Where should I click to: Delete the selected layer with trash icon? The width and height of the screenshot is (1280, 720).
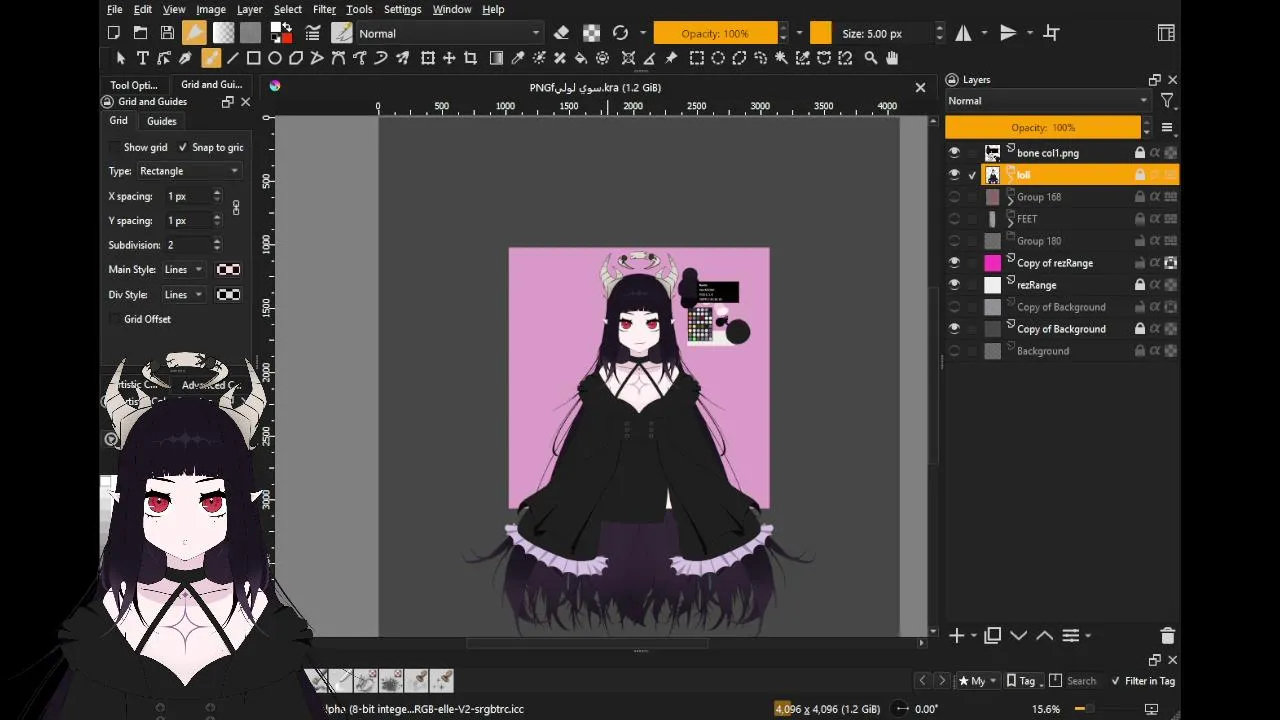coord(1167,636)
